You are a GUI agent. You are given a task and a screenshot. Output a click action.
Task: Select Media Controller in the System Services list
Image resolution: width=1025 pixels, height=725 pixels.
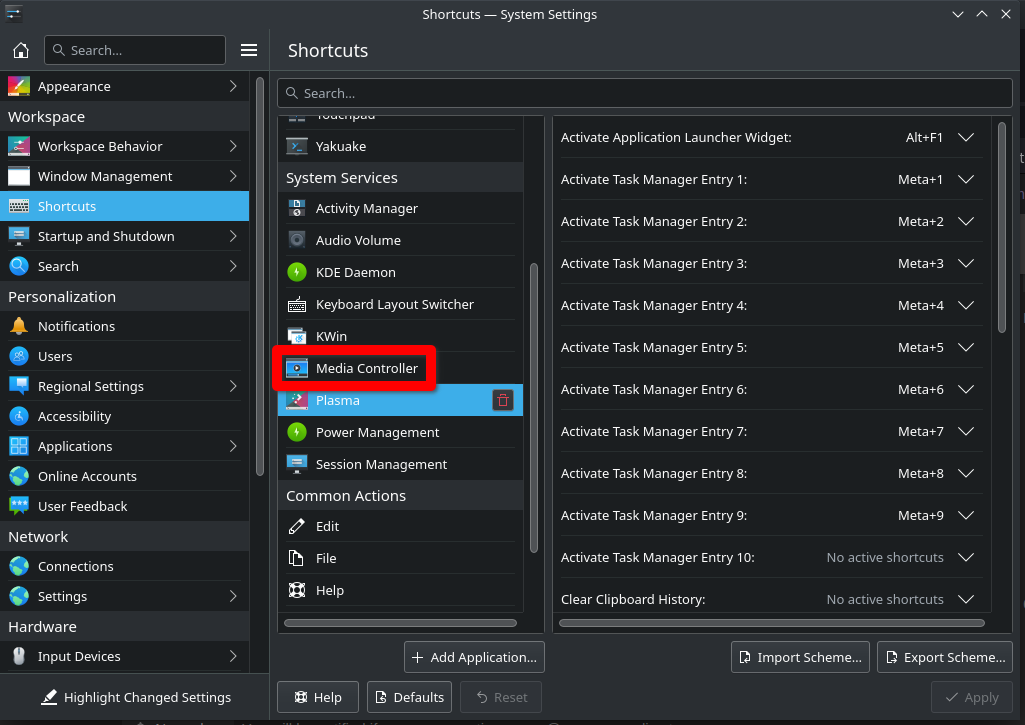click(400, 368)
